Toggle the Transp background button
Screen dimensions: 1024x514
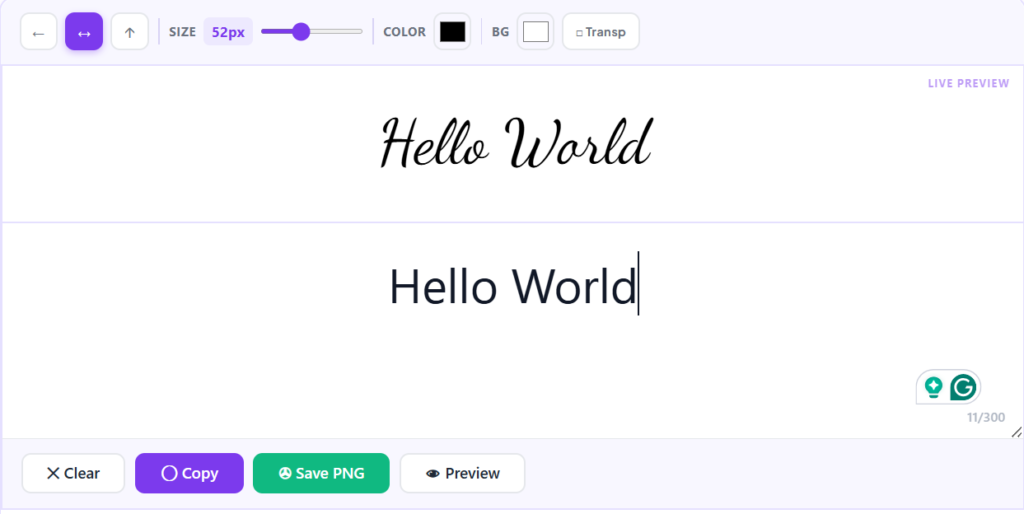[x=601, y=31]
